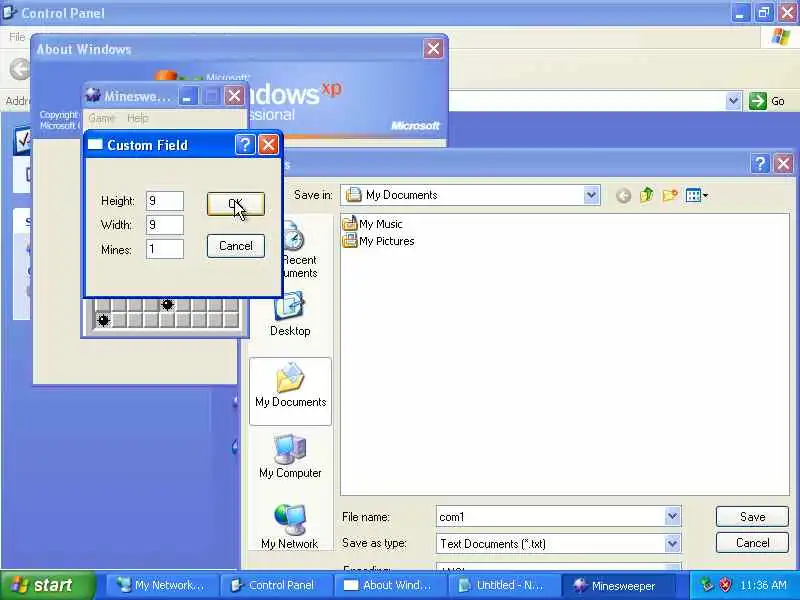
Task: Switch to Untitled Notepad taskbar button
Action: tap(505, 585)
